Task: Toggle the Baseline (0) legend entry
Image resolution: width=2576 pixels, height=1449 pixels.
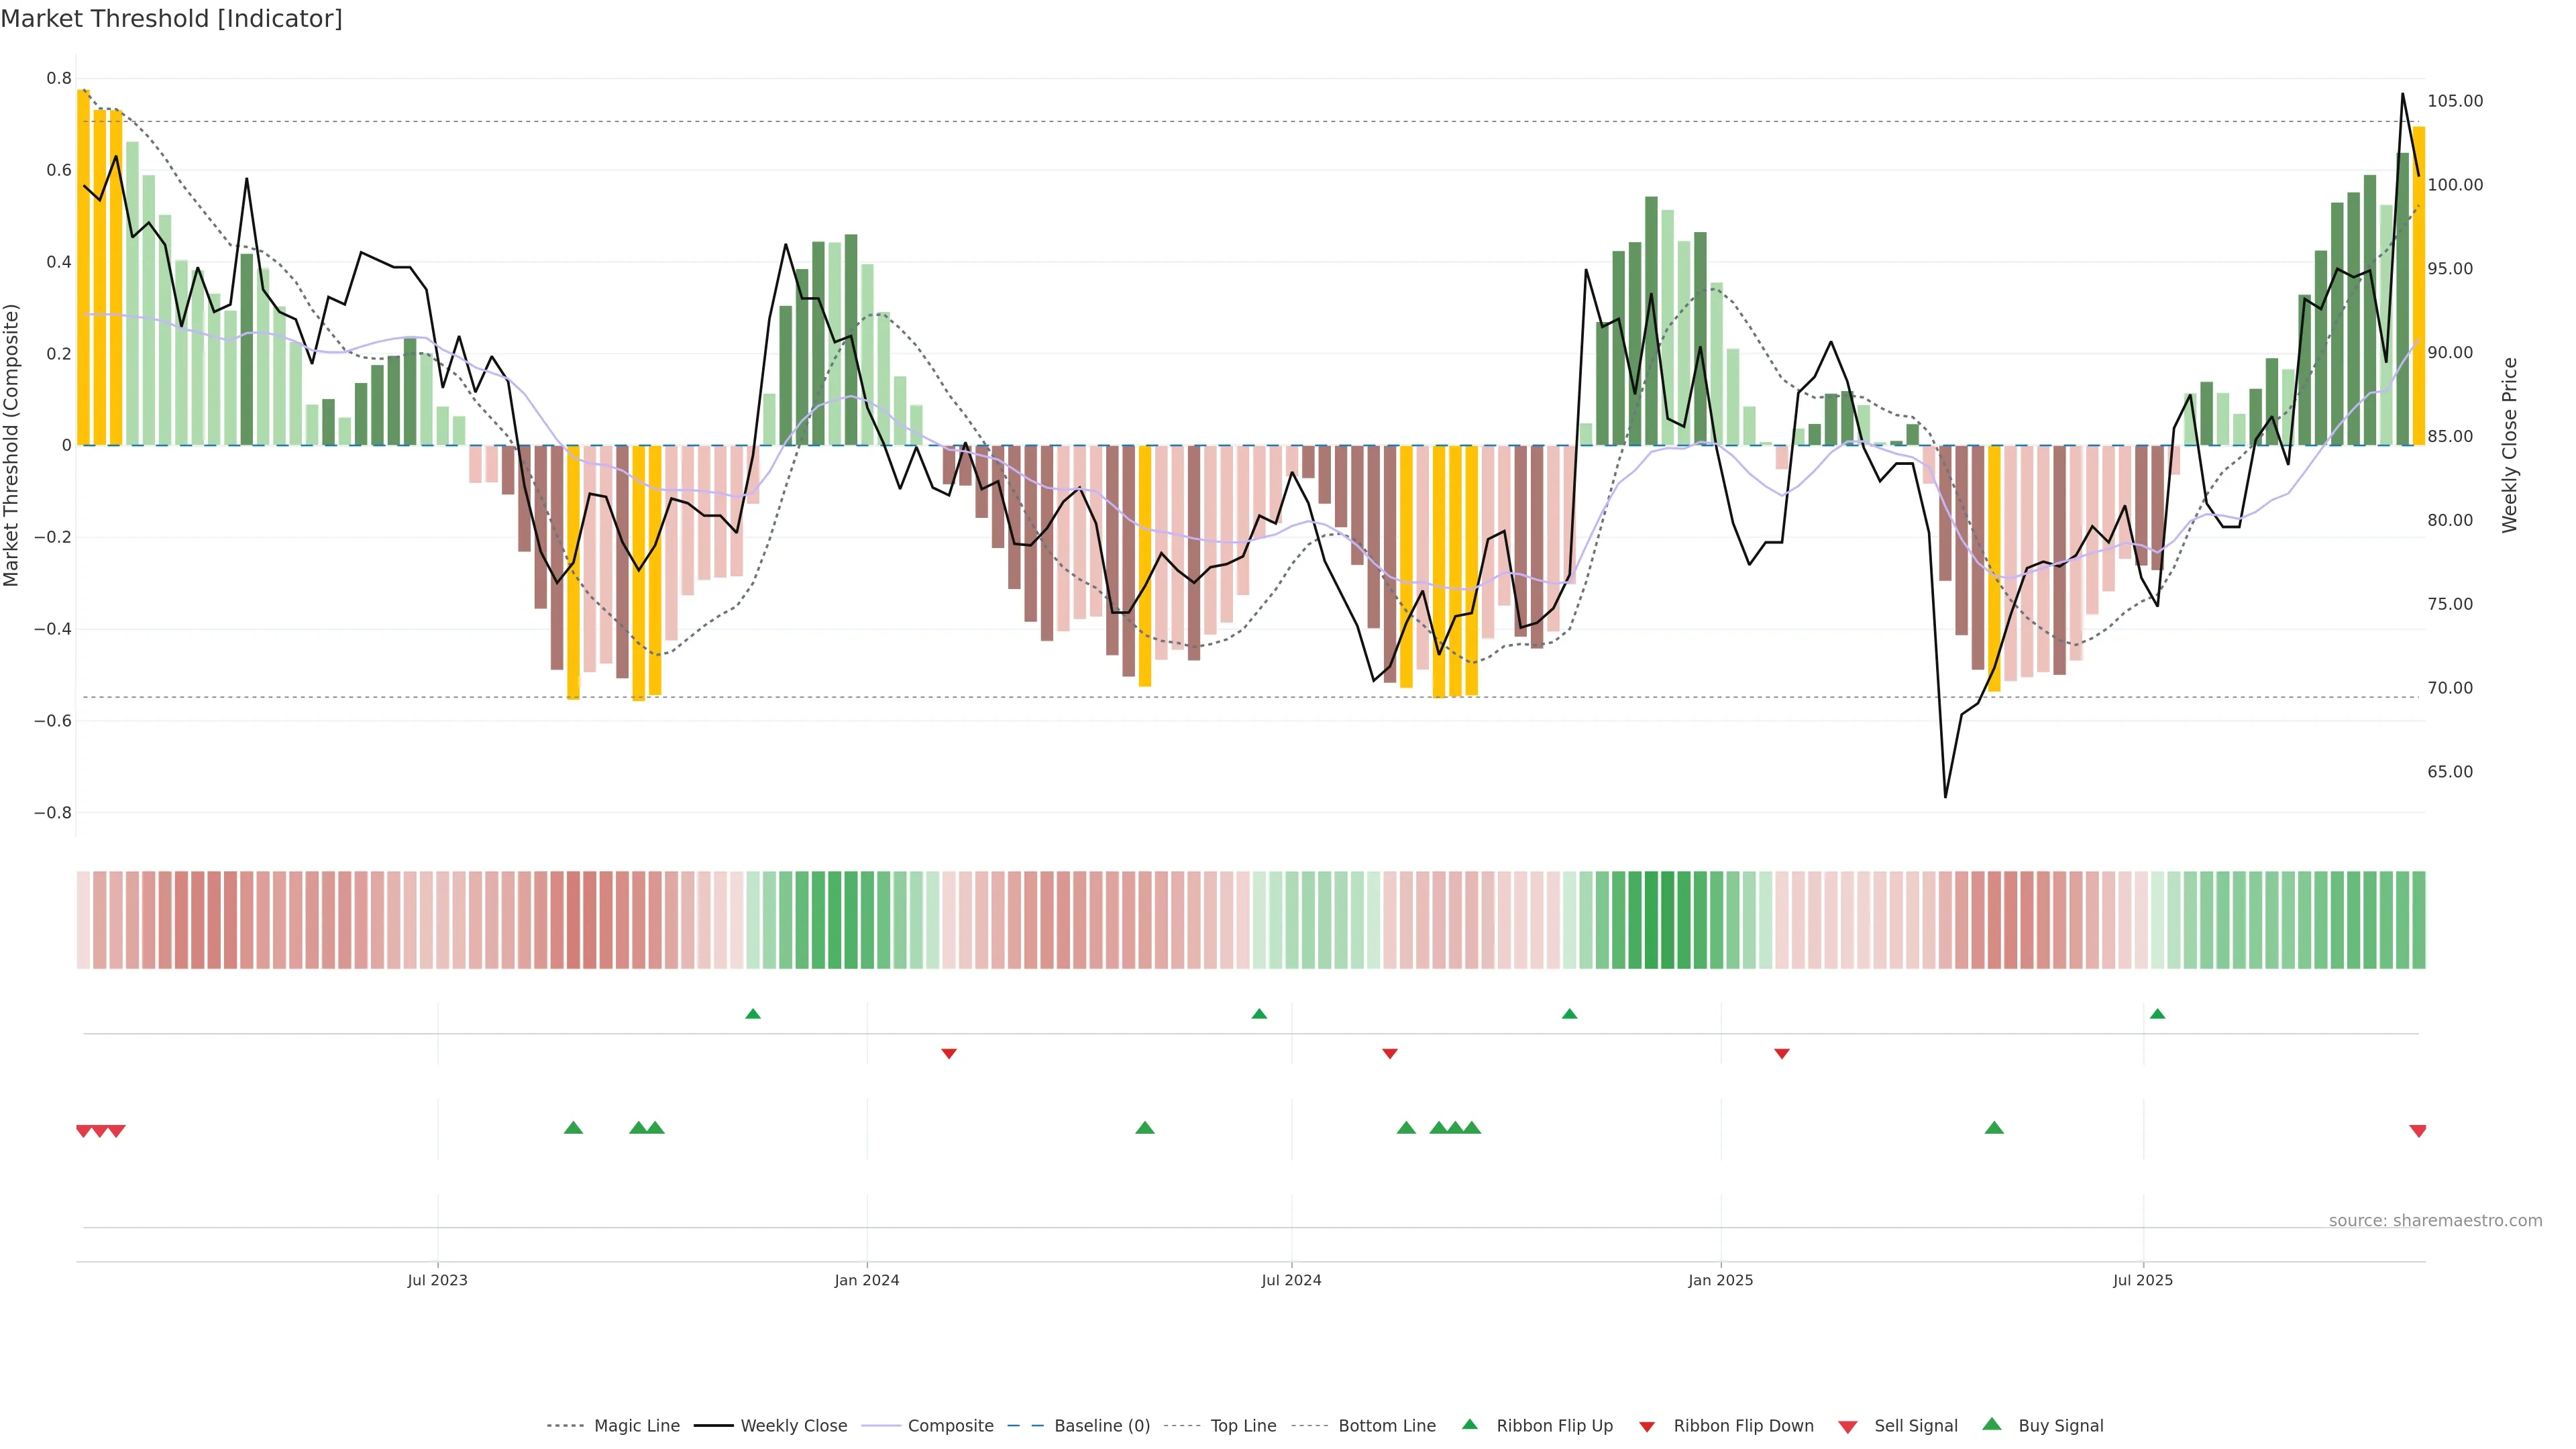Action: click(x=1102, y=1426)
